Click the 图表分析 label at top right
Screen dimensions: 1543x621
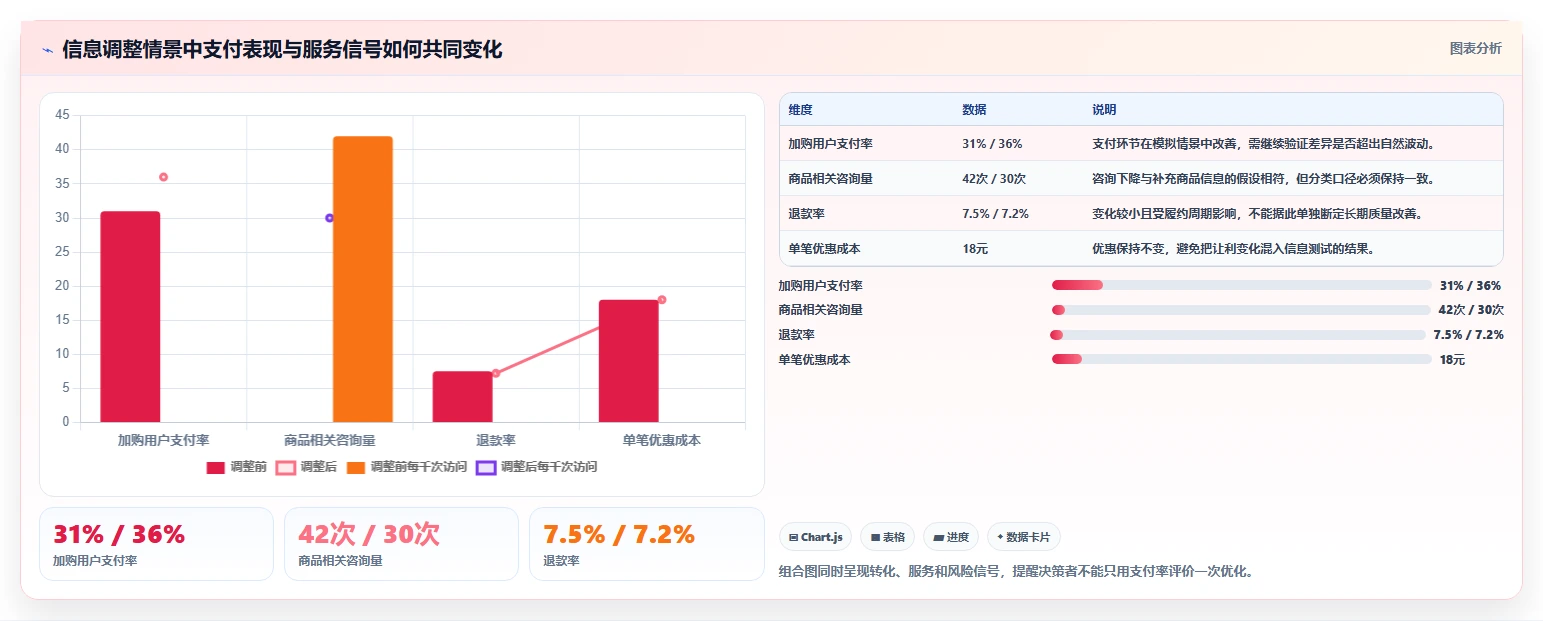(1475, 48)
